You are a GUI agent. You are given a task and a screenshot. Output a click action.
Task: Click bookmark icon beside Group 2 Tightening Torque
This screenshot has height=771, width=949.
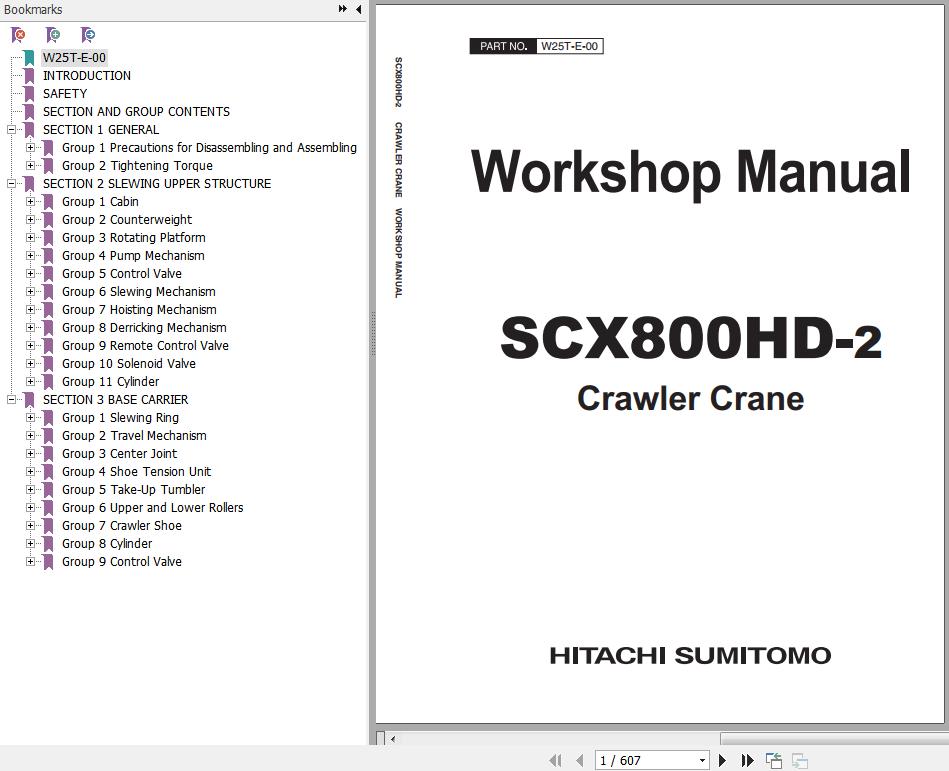coord(48,166)
